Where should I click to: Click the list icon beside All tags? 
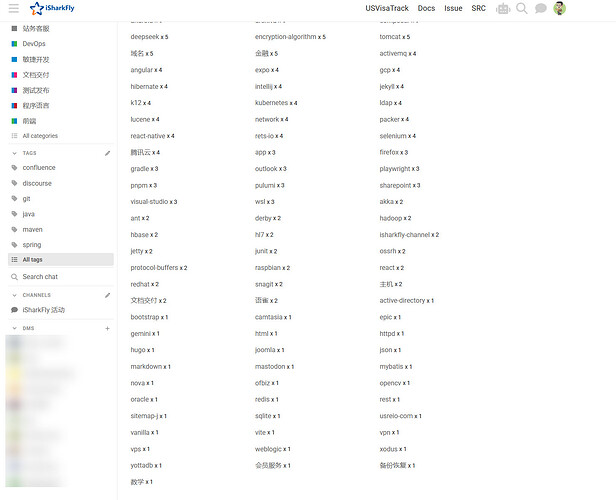pyautogui.click(x=15, y=260)
